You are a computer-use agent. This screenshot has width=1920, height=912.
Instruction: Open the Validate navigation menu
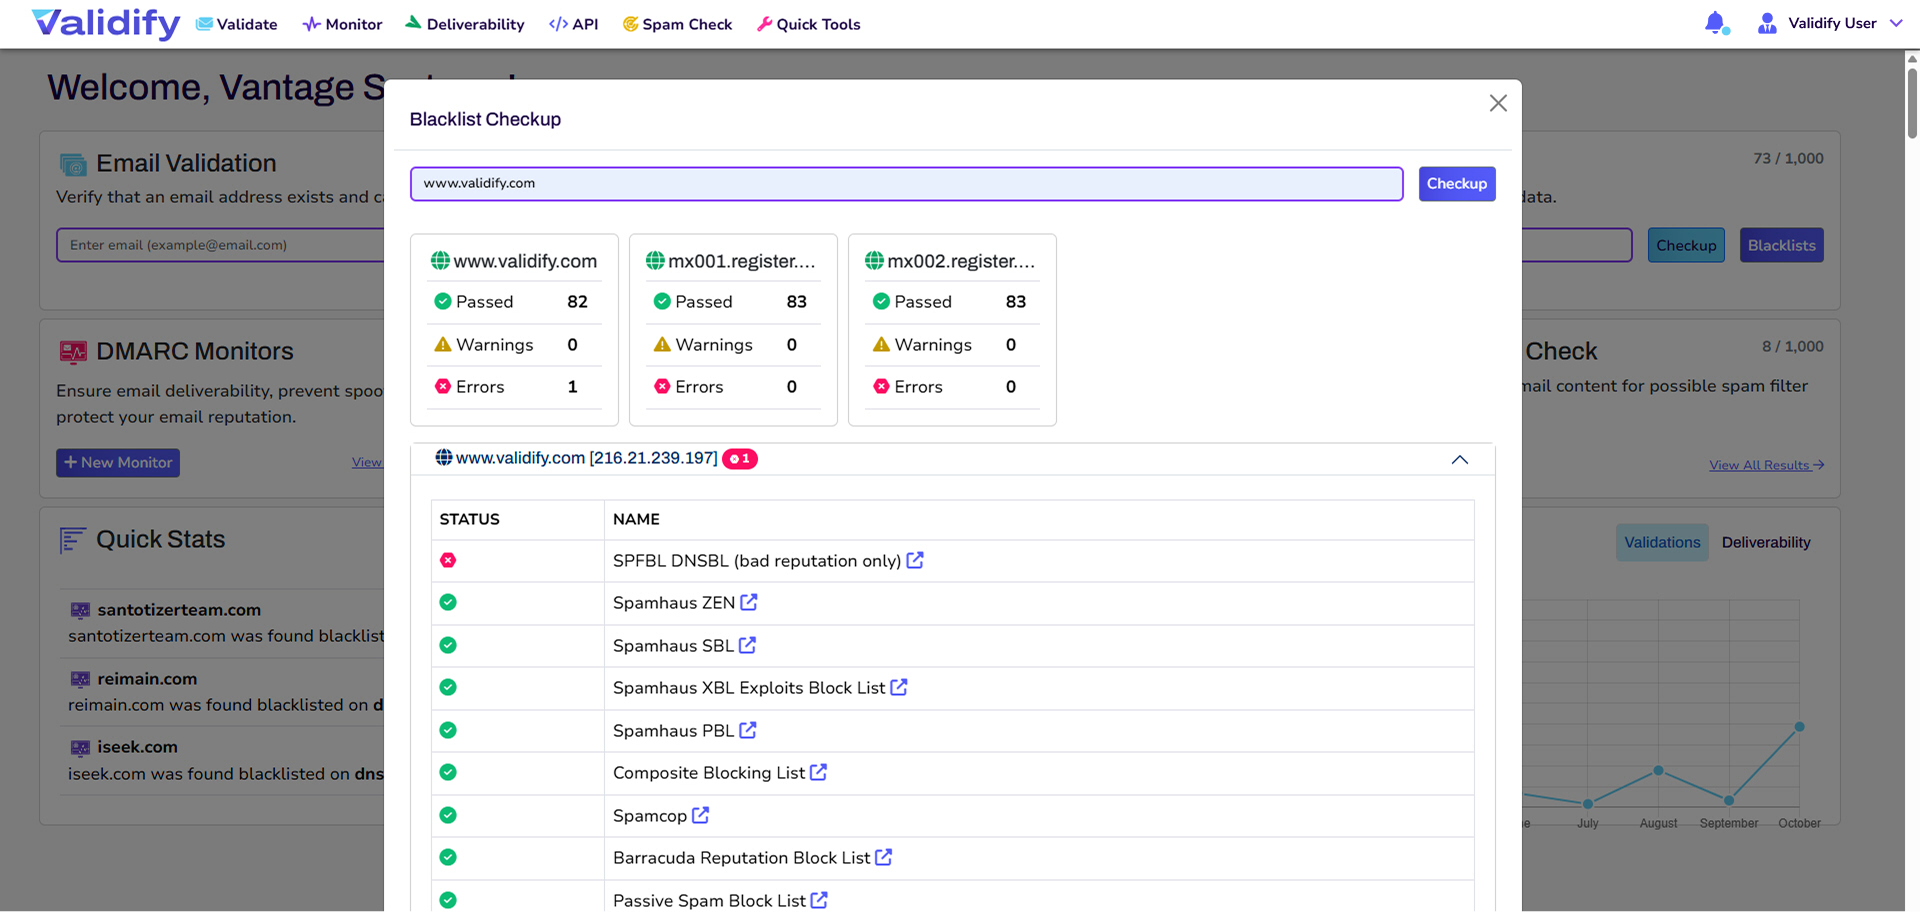[237, 24]
